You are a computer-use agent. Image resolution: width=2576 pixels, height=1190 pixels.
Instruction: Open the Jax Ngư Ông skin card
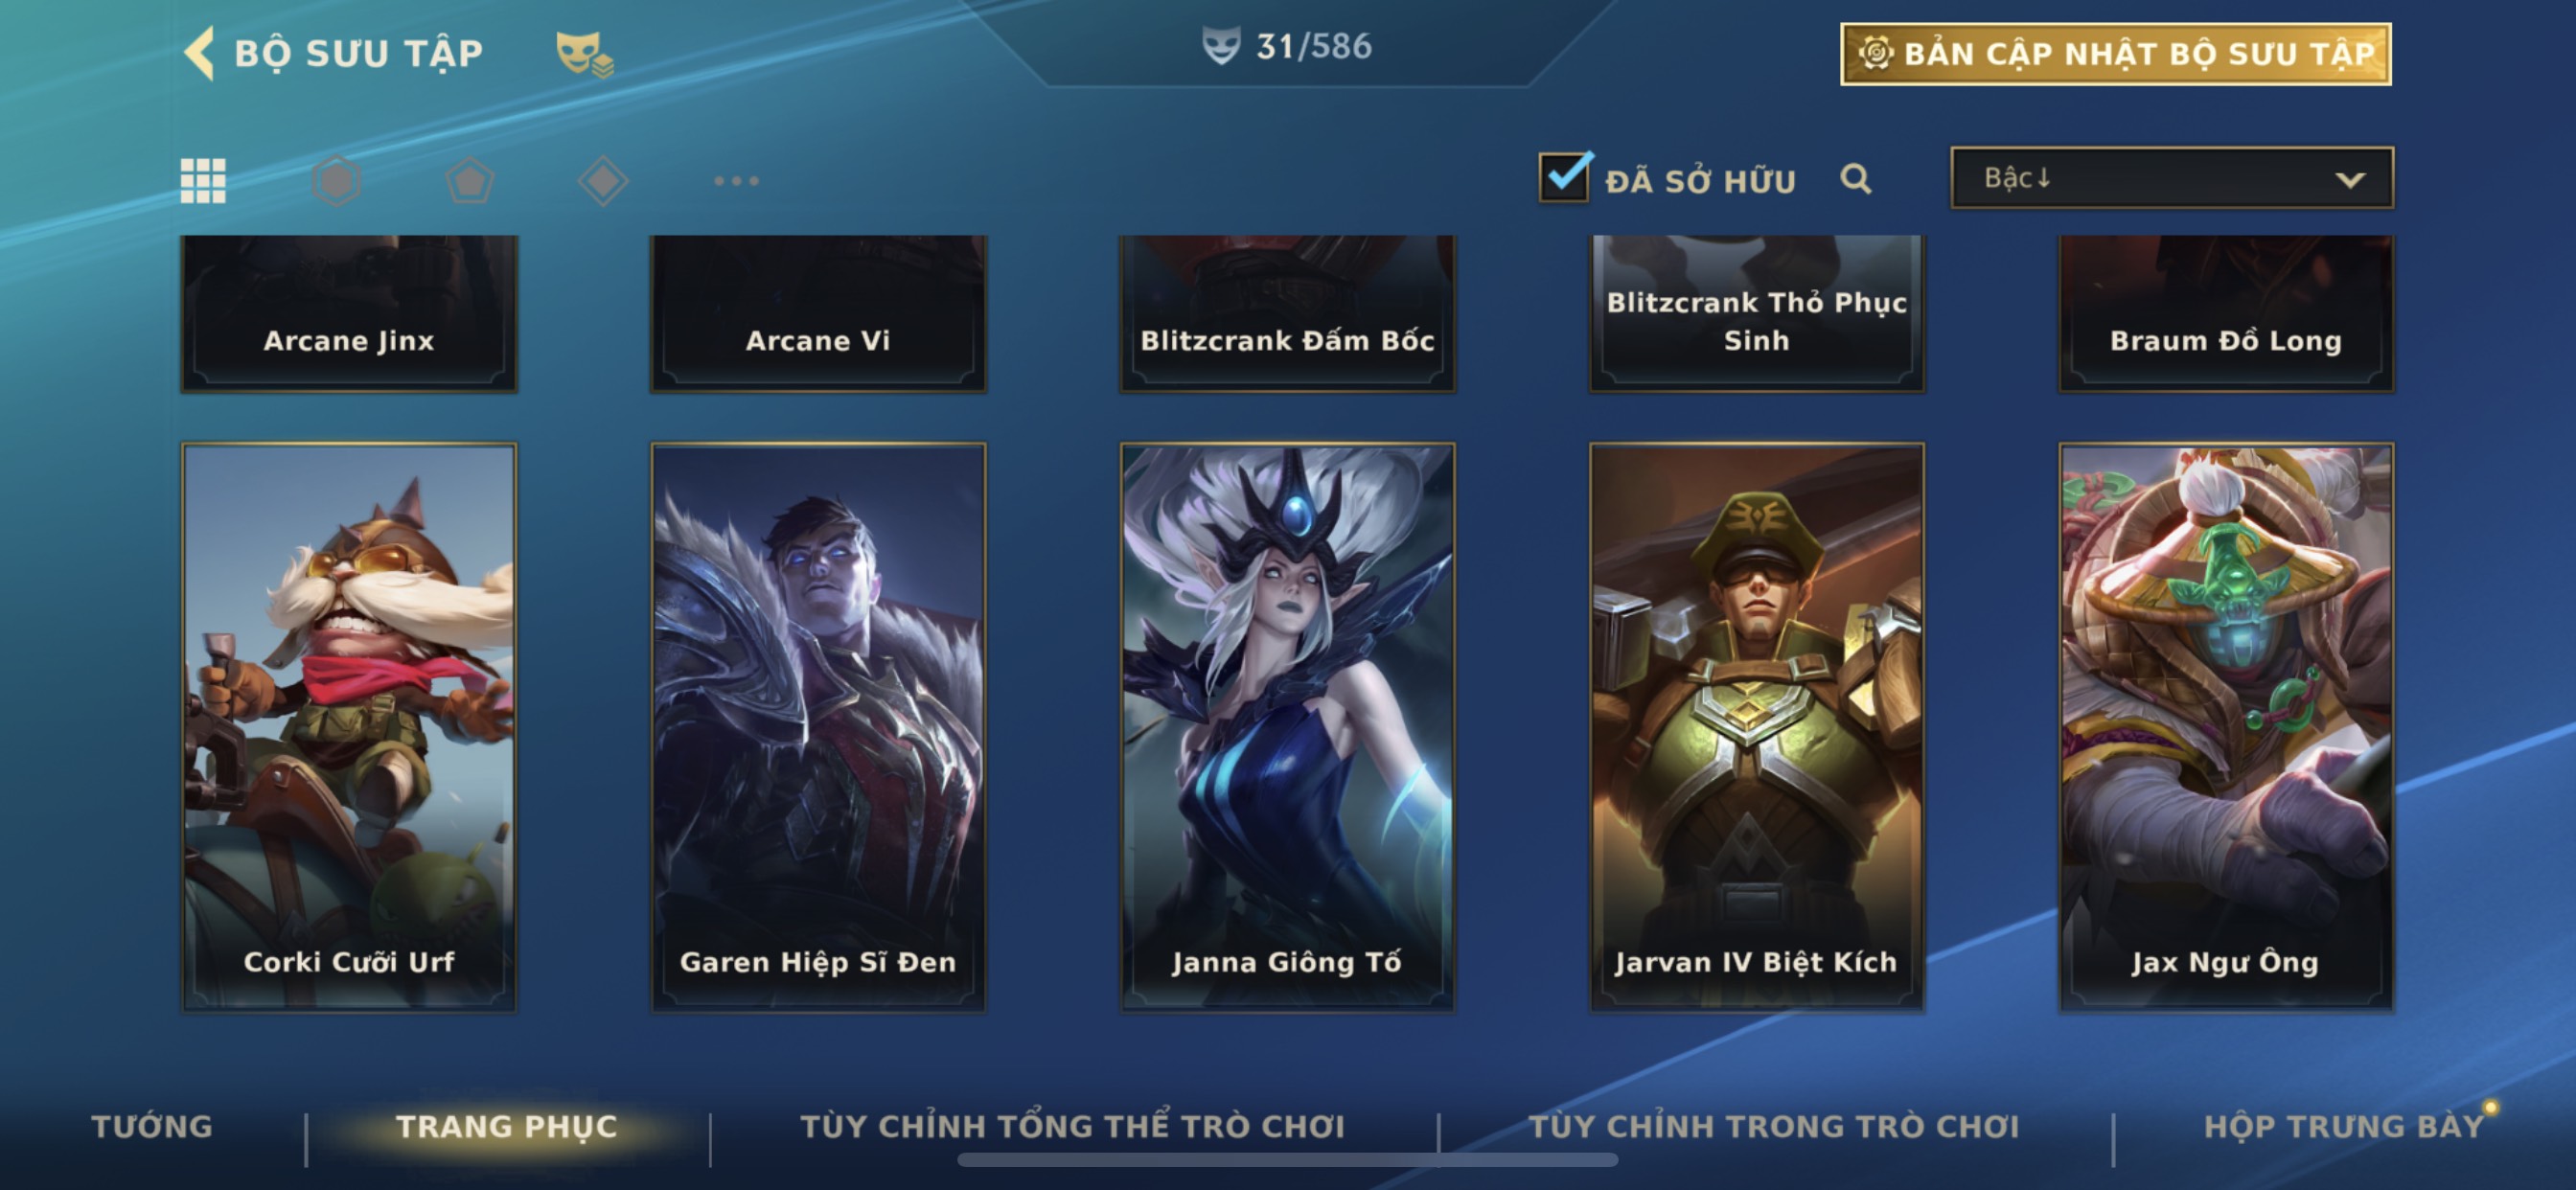pyautogui.click(x=2226, y=727)
